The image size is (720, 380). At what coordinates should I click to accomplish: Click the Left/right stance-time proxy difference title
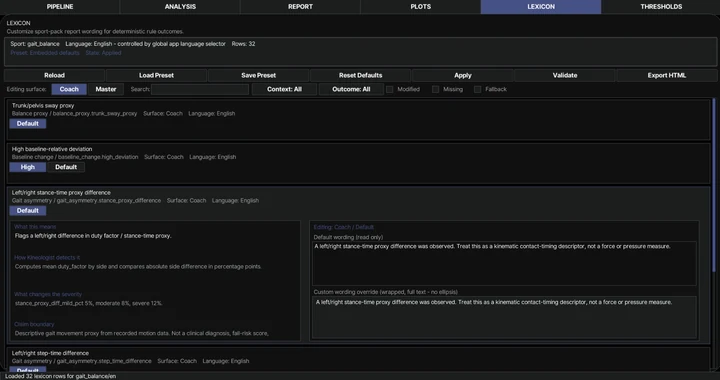coord(61,193)
